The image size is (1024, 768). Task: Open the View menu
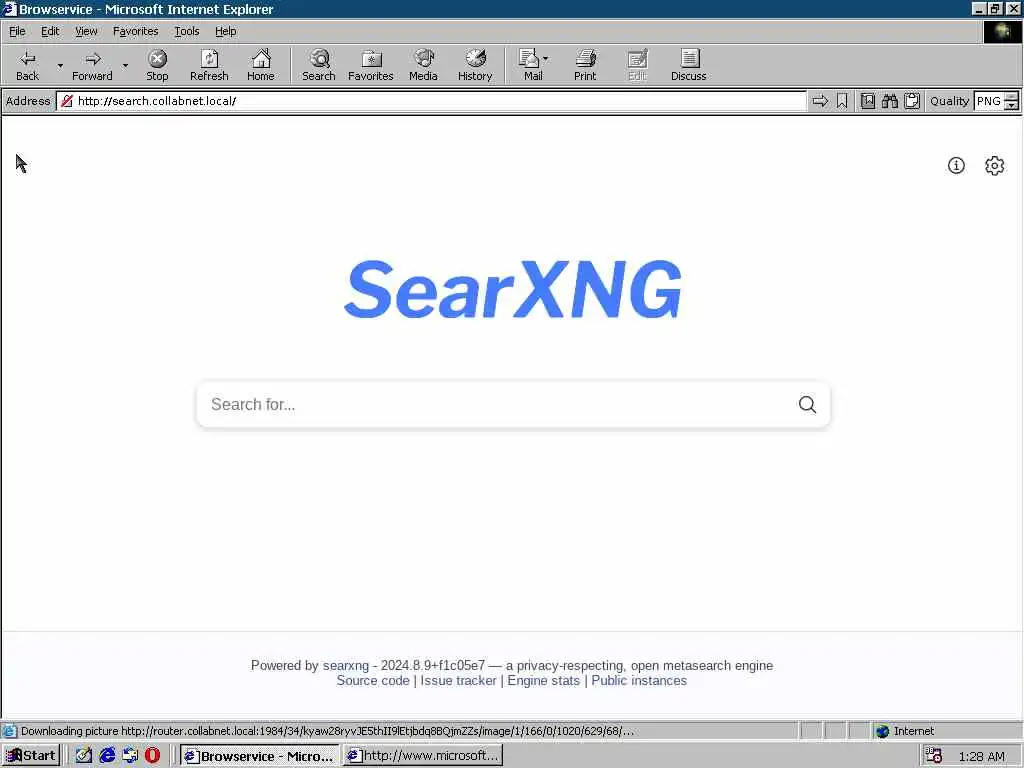point(86,31)
